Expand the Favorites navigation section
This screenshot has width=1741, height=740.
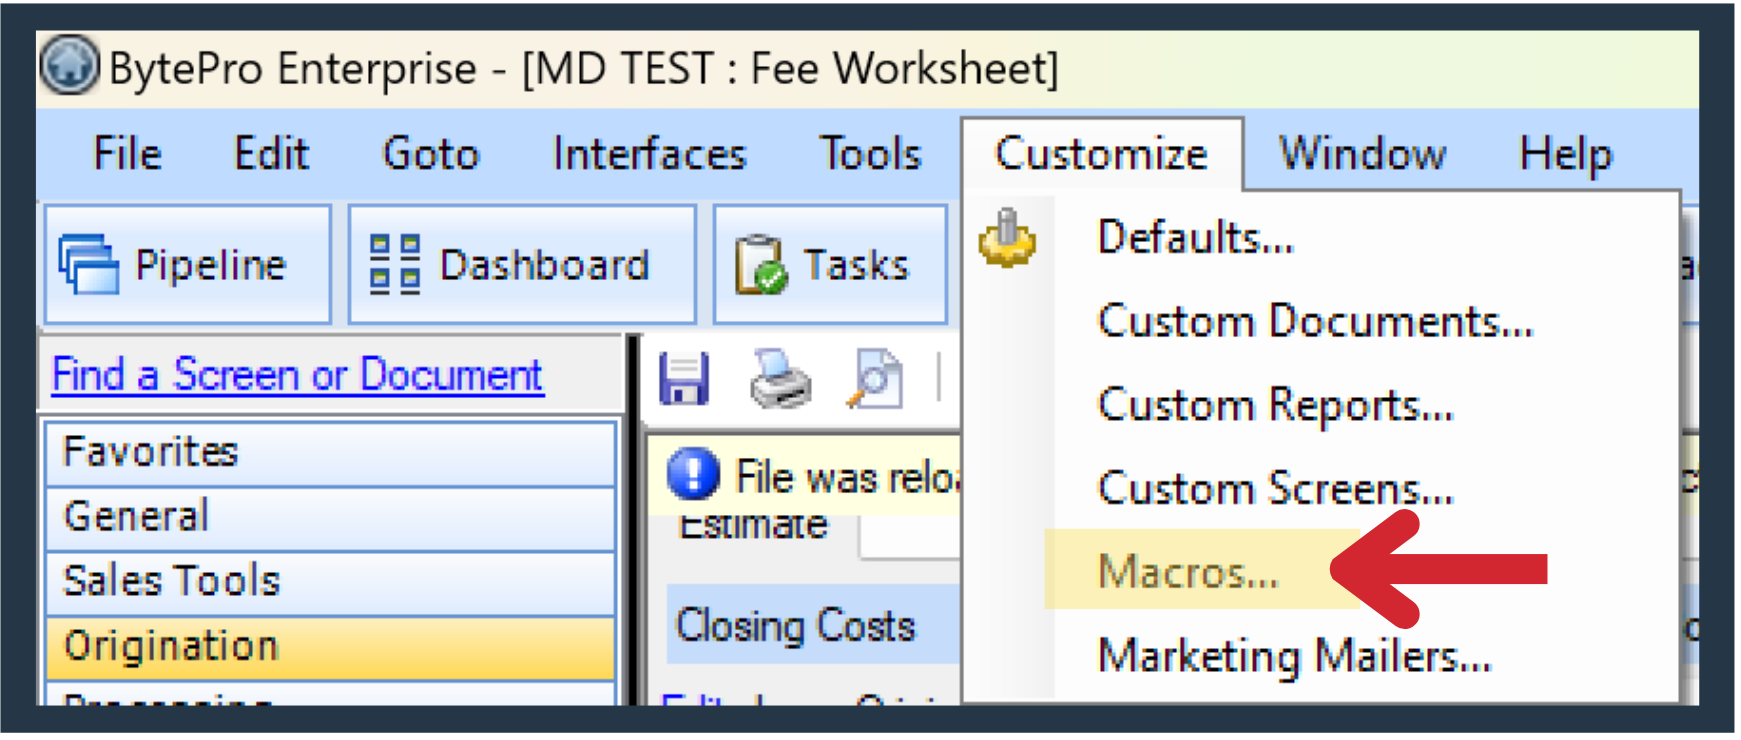coord(330,452)
